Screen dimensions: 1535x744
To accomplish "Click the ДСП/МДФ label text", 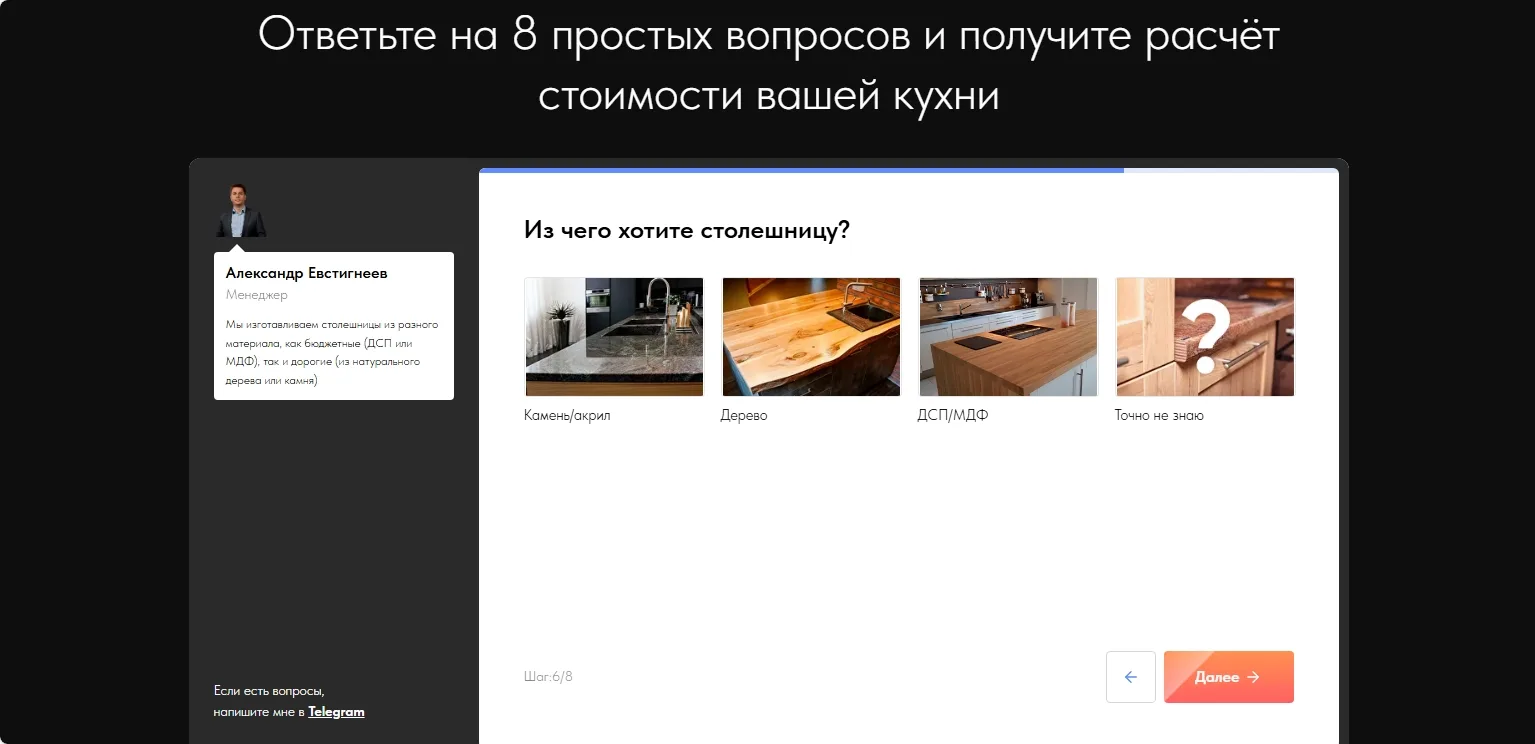I will pos(953,415).
